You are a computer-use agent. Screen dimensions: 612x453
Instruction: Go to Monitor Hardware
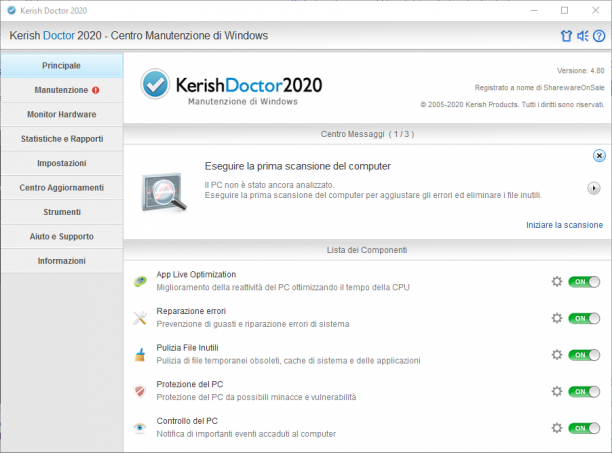62,114
